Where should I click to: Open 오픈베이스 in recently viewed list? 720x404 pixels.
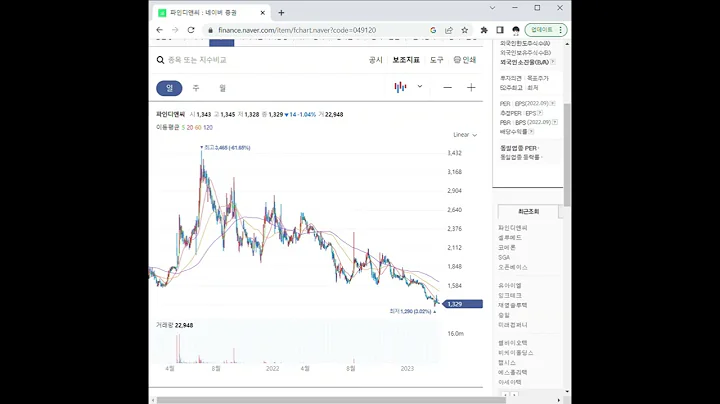513,267
